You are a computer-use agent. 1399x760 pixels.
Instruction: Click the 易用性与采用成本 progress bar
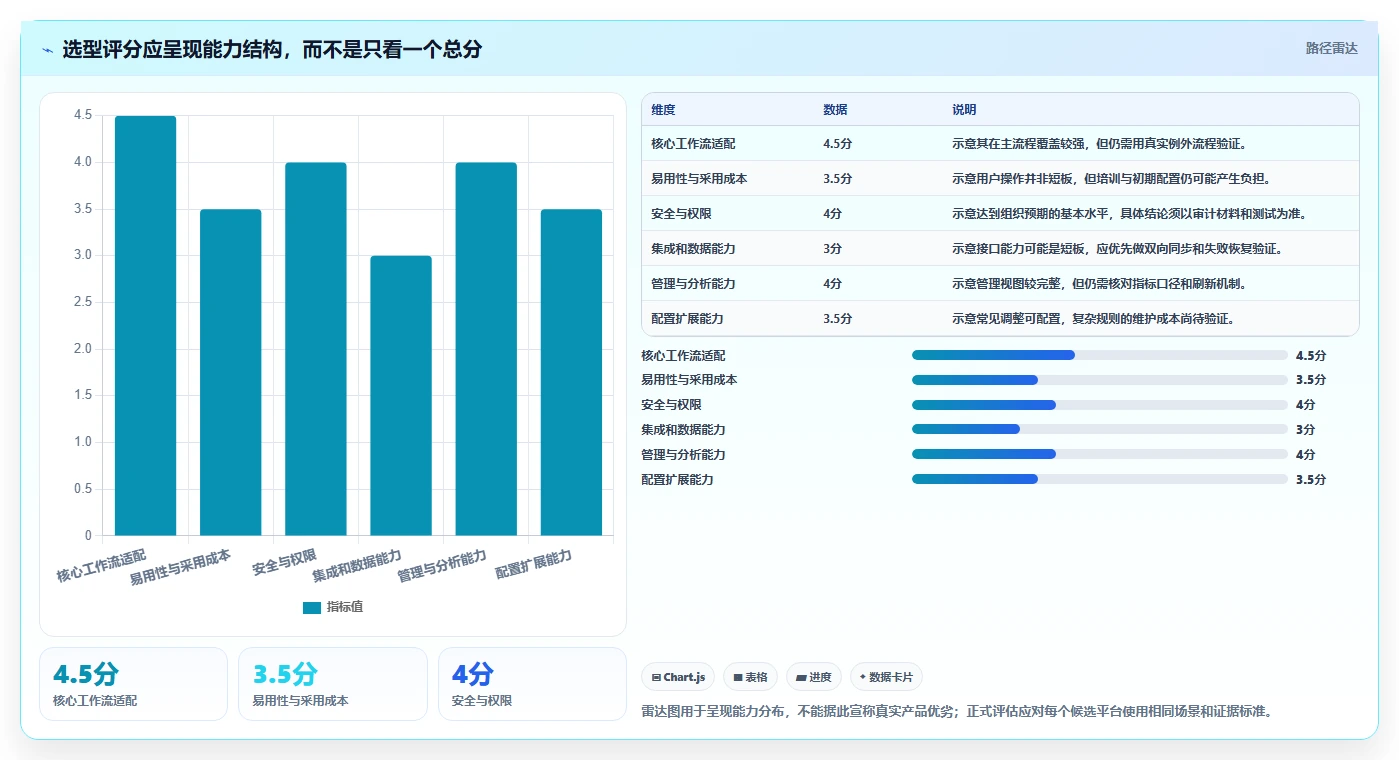1100,380
